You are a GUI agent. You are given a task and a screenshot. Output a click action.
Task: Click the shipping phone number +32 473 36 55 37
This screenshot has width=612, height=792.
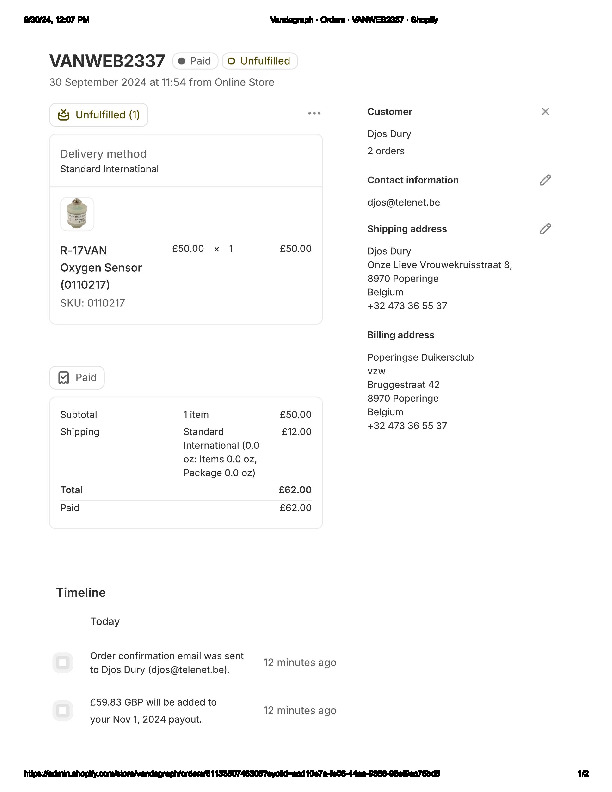coord(407,306)
